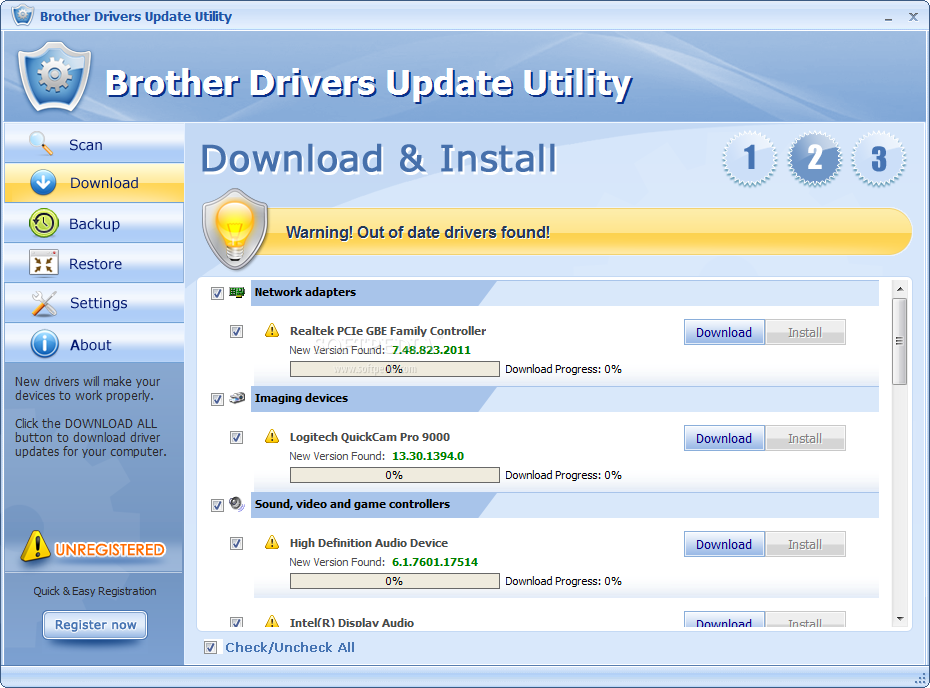Click step 1 badge
The height and width of the screenshot is (688, 930).
(x=750, y=158)
